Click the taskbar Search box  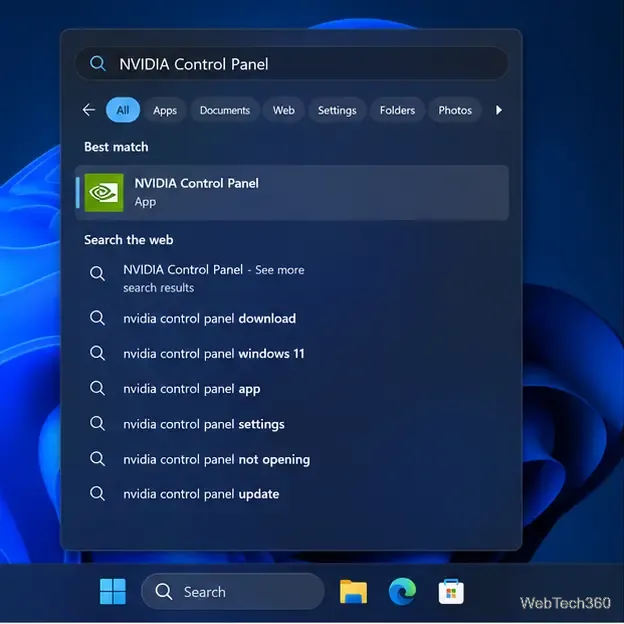pyautogui.click(x=233, y=591)
